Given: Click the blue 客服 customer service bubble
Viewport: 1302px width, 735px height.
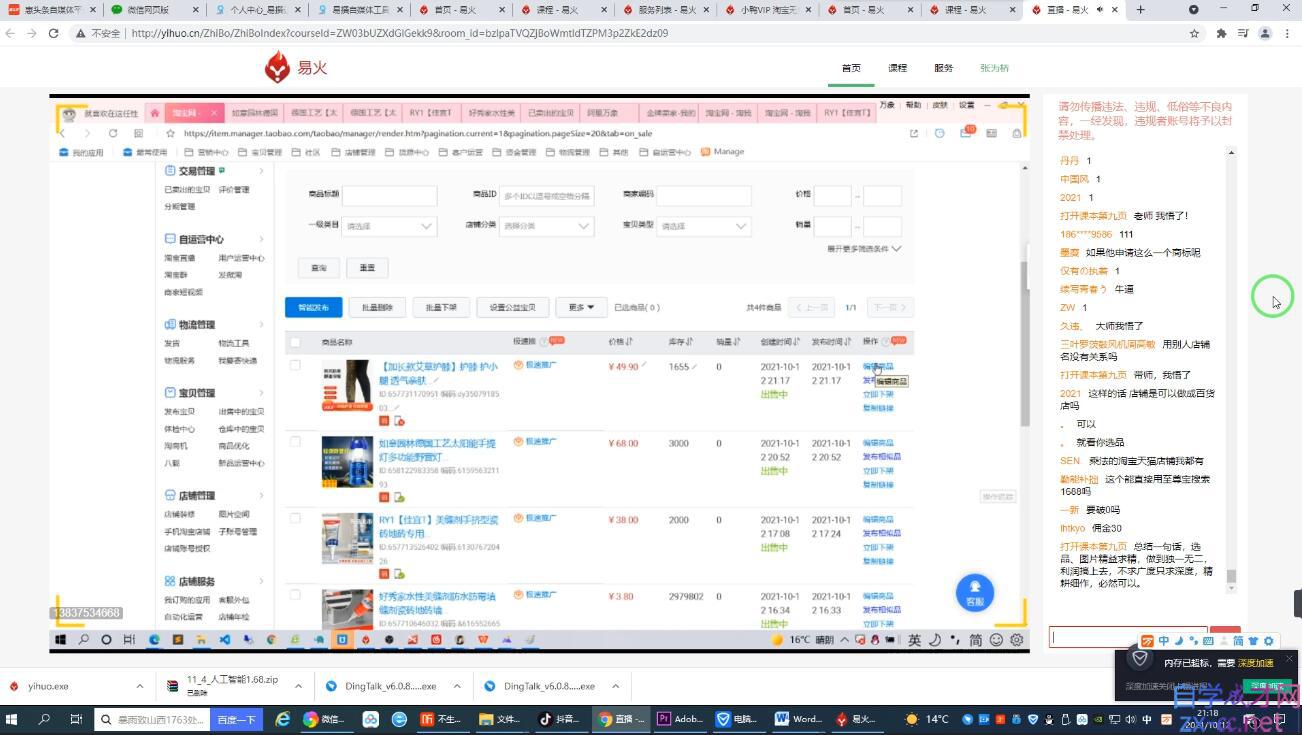Looking at the screenshot, I should [974, 593].
